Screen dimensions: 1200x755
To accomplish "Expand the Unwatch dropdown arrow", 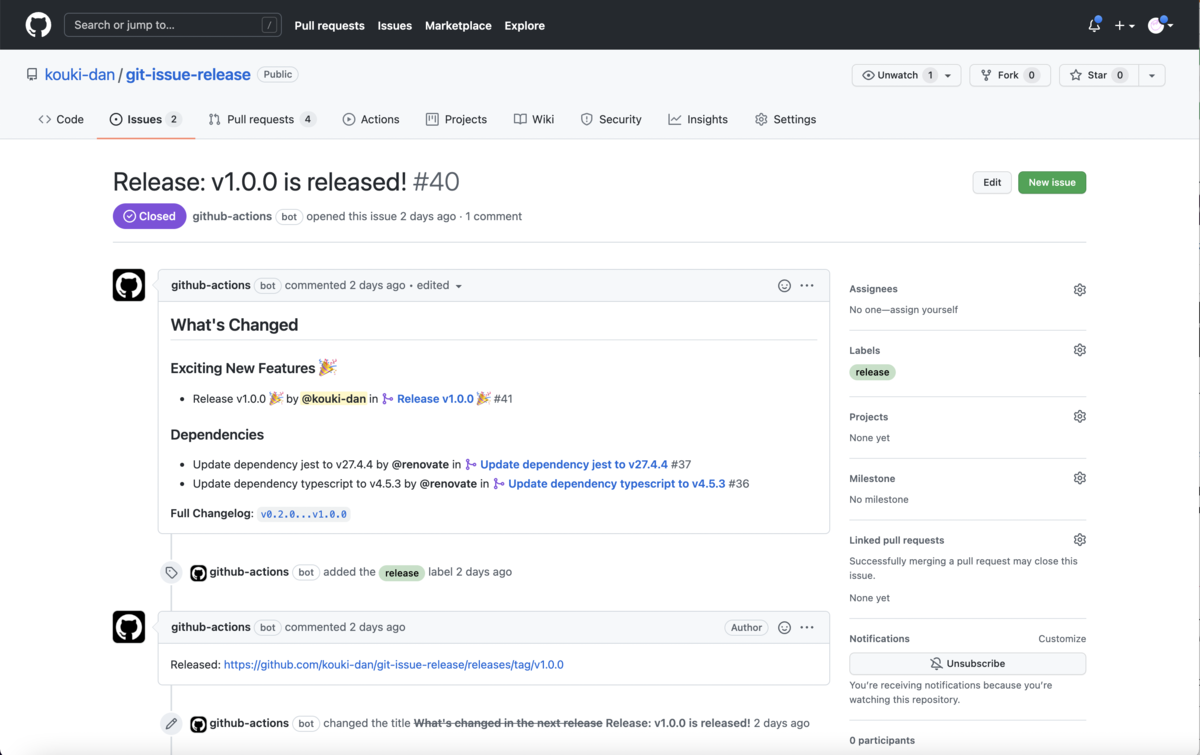I will pos(949,75).
